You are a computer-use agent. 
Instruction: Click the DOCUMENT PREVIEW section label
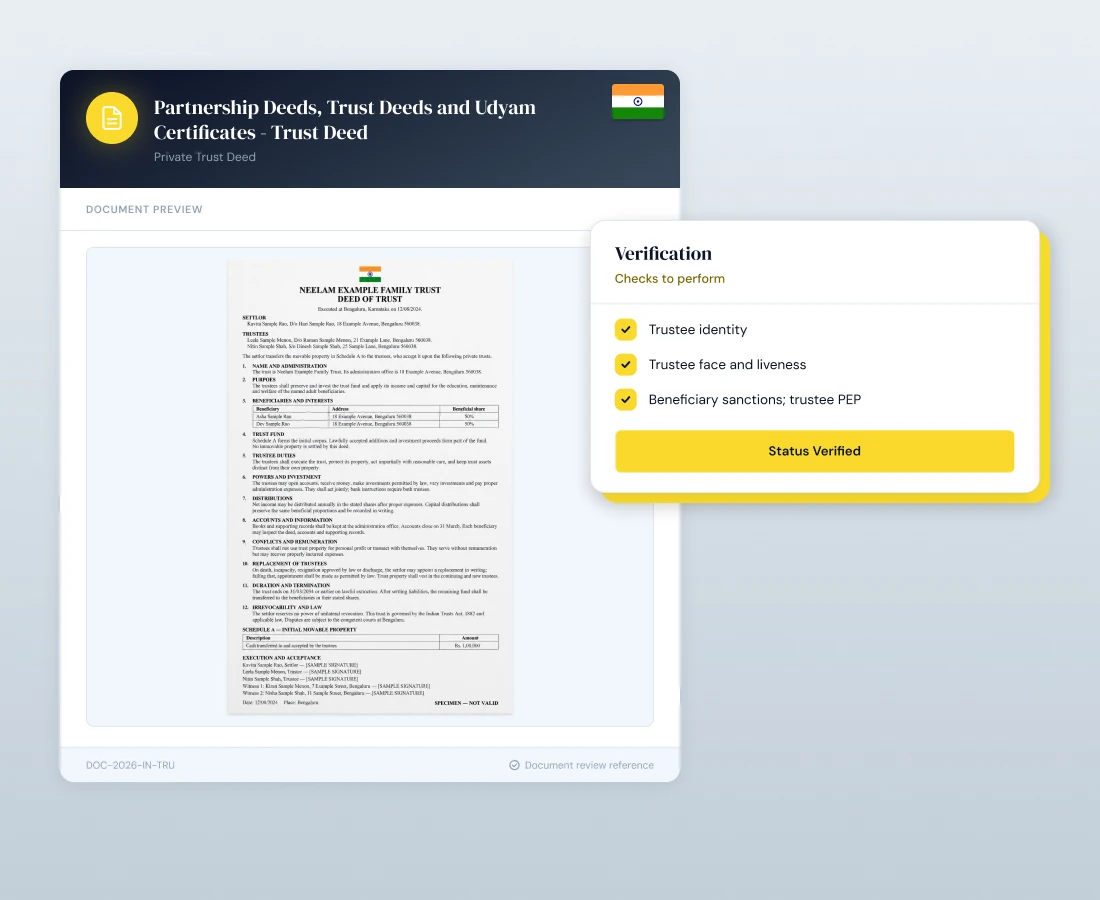coord(145,209)
